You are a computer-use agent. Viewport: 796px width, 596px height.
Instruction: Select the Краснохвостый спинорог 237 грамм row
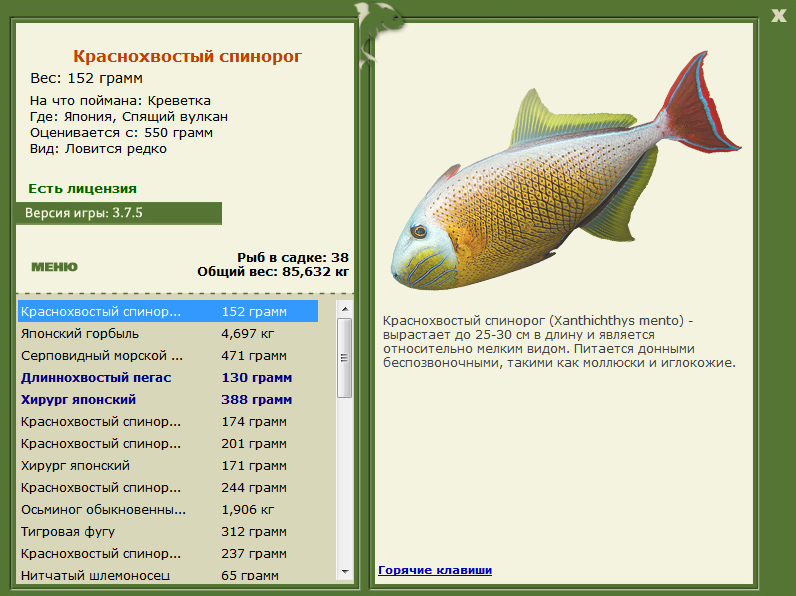168,553
